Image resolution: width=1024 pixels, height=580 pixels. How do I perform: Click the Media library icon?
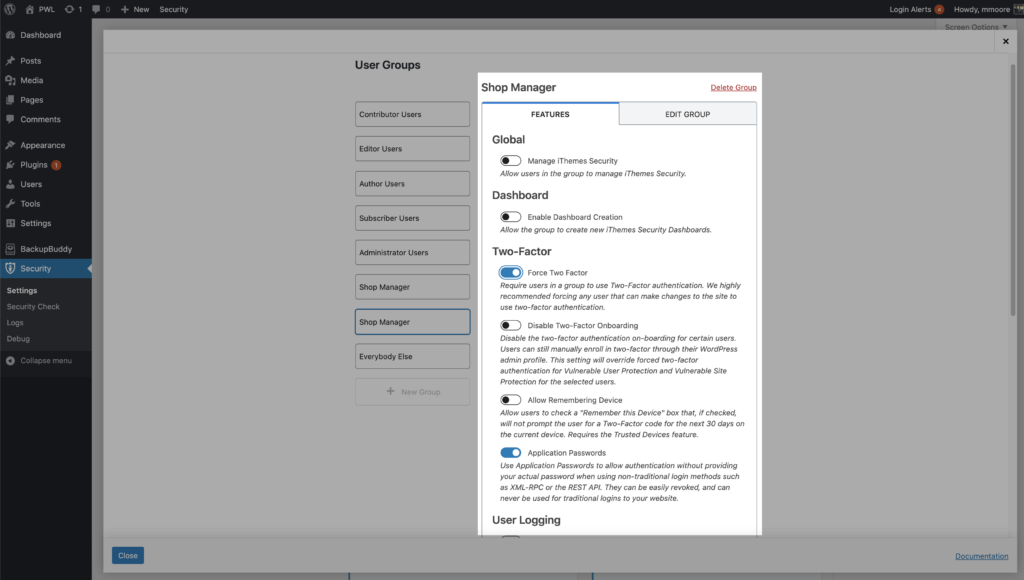click(x=10, y=80)
